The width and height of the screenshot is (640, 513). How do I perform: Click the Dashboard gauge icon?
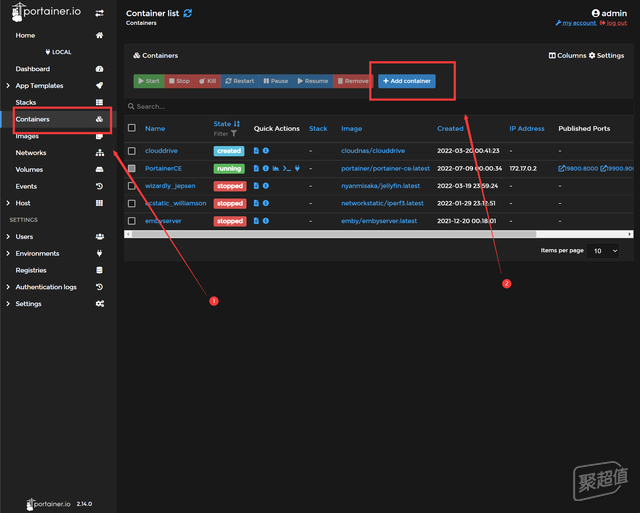(99, 69)
